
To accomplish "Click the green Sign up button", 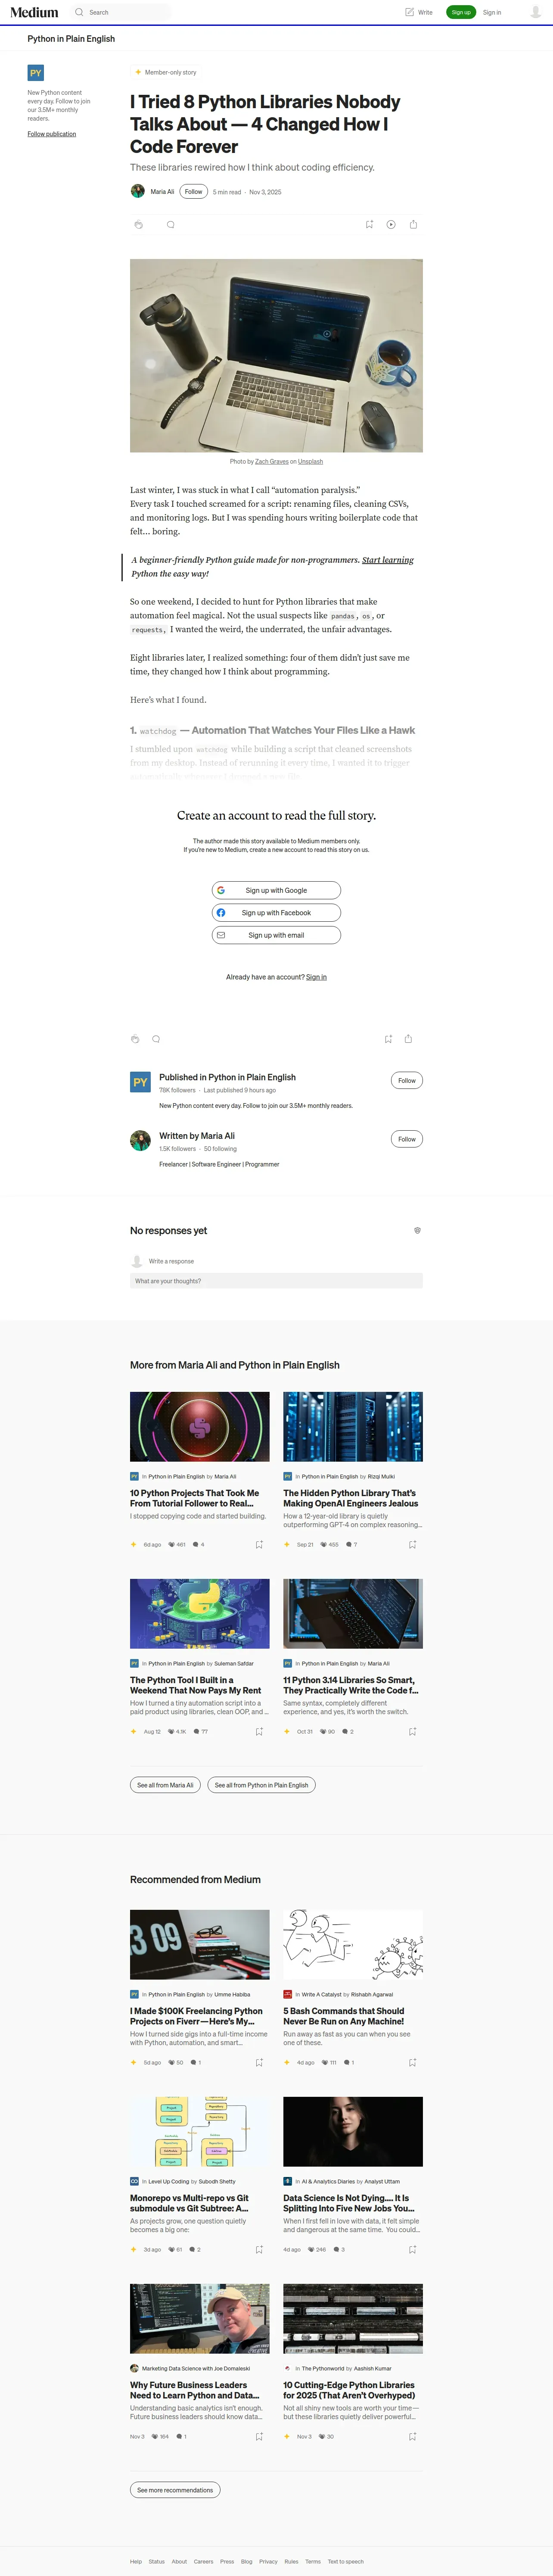I will (x=461, y=12).
